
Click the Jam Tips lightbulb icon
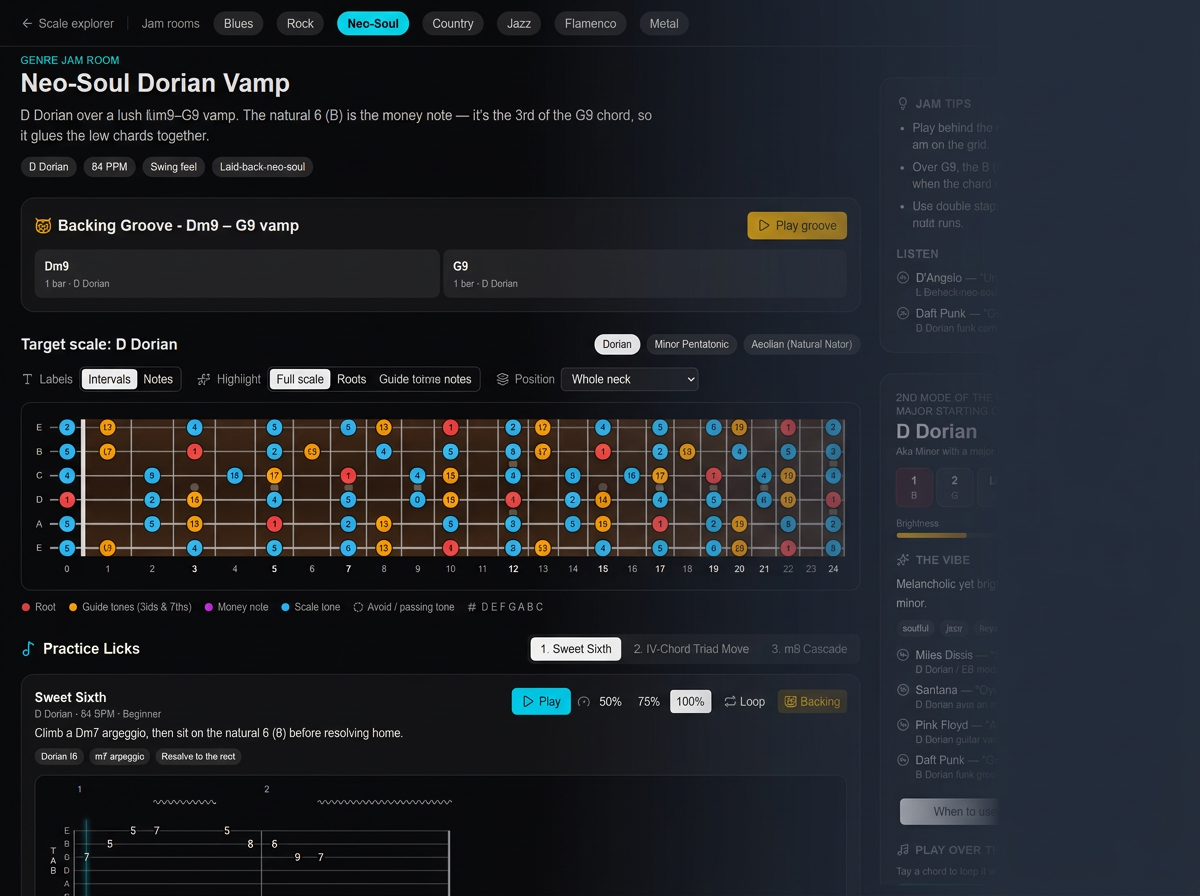(903, 103)
